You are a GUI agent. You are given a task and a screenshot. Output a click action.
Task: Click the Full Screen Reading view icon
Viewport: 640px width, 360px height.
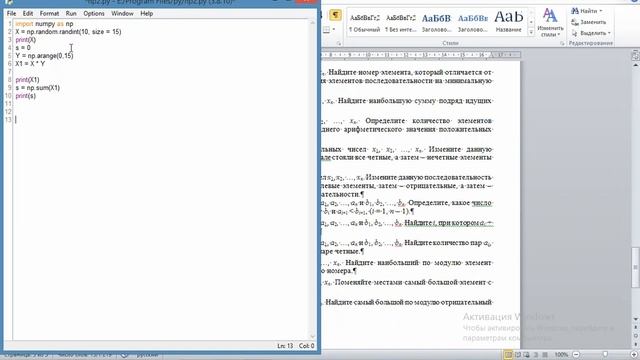pyautogui.click(x=518, y=355)
